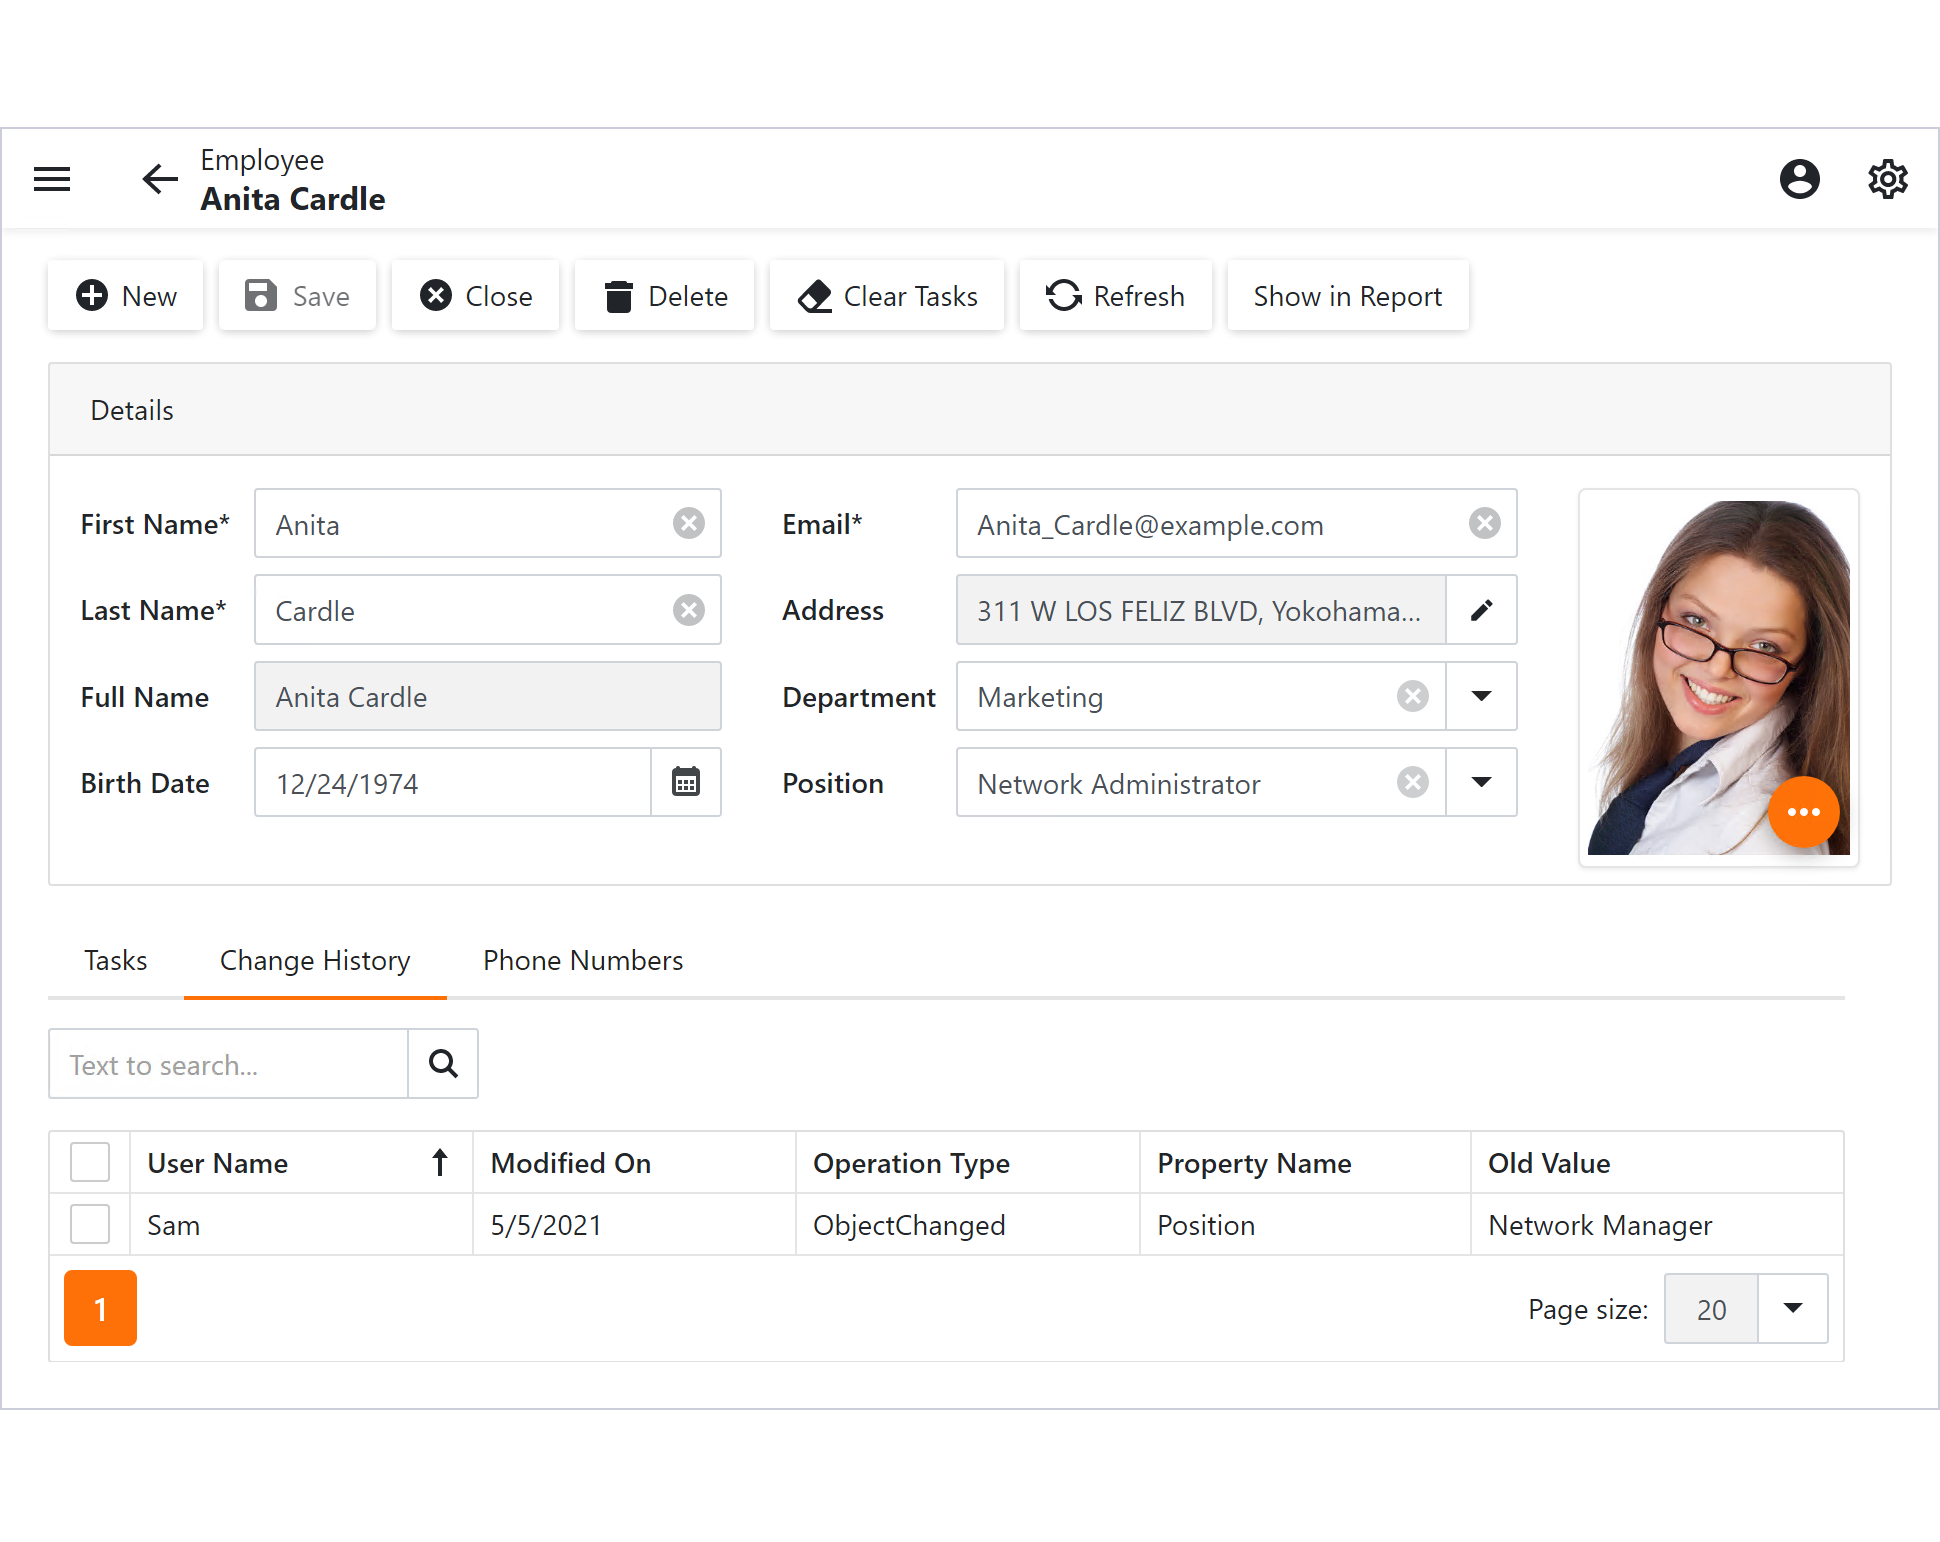Image resolution: width=1940 pixels, height=1542 pixels.
Task: Edit the Address field with pencil icon
Action: click(1482, 610)
